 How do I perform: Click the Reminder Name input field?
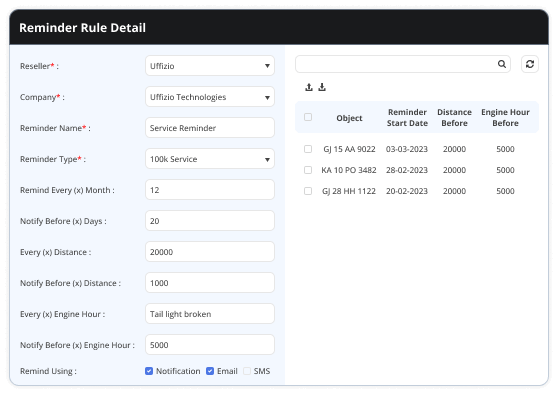point(210,128)
